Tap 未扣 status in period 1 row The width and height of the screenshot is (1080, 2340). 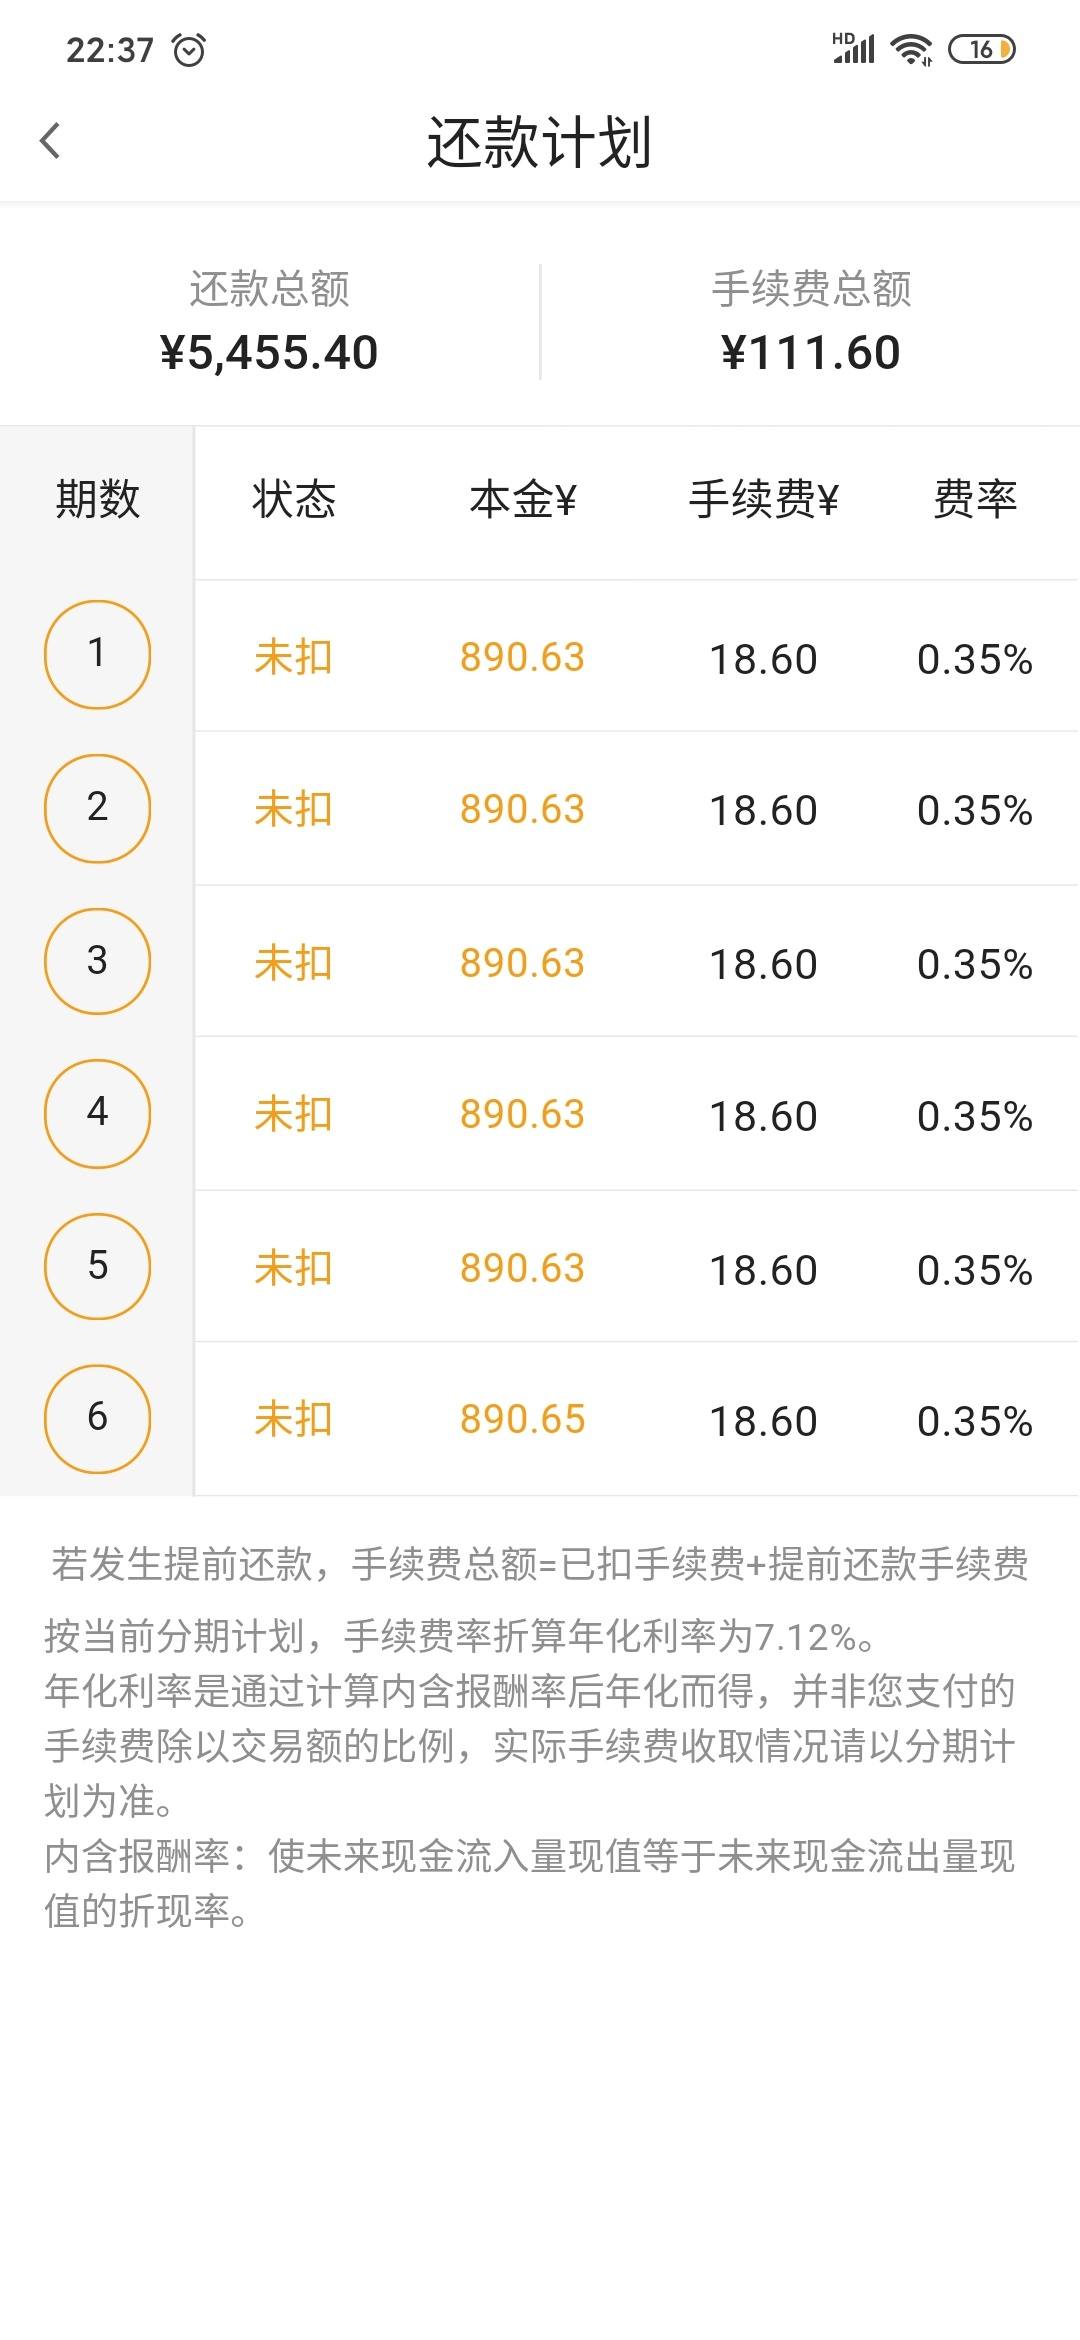coord(293,657)
